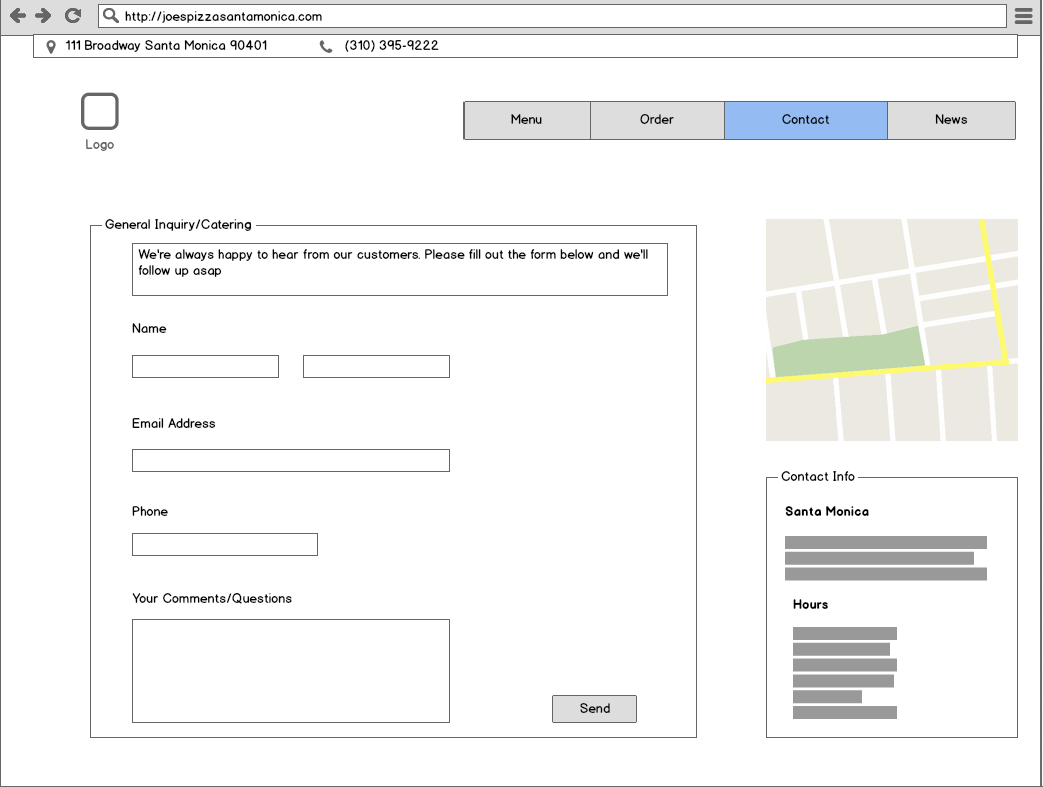
Task: Select the highlighted Contact tab
Action: (x=805, y=120)
